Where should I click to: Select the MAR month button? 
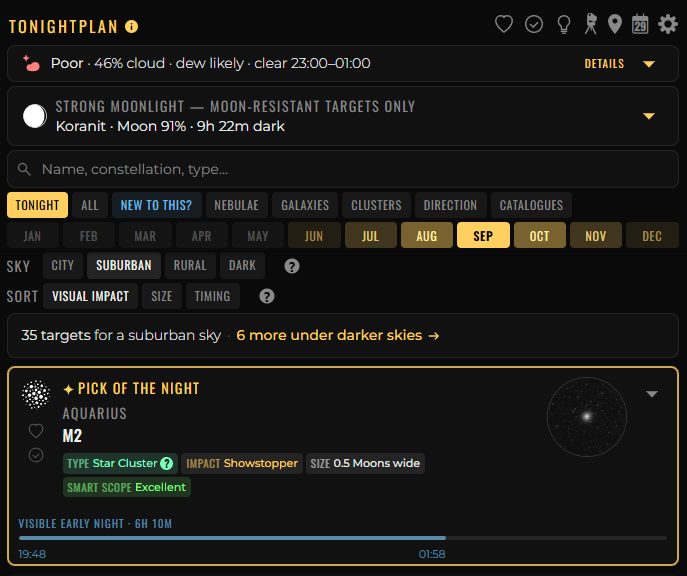click(x=145, y=236)
